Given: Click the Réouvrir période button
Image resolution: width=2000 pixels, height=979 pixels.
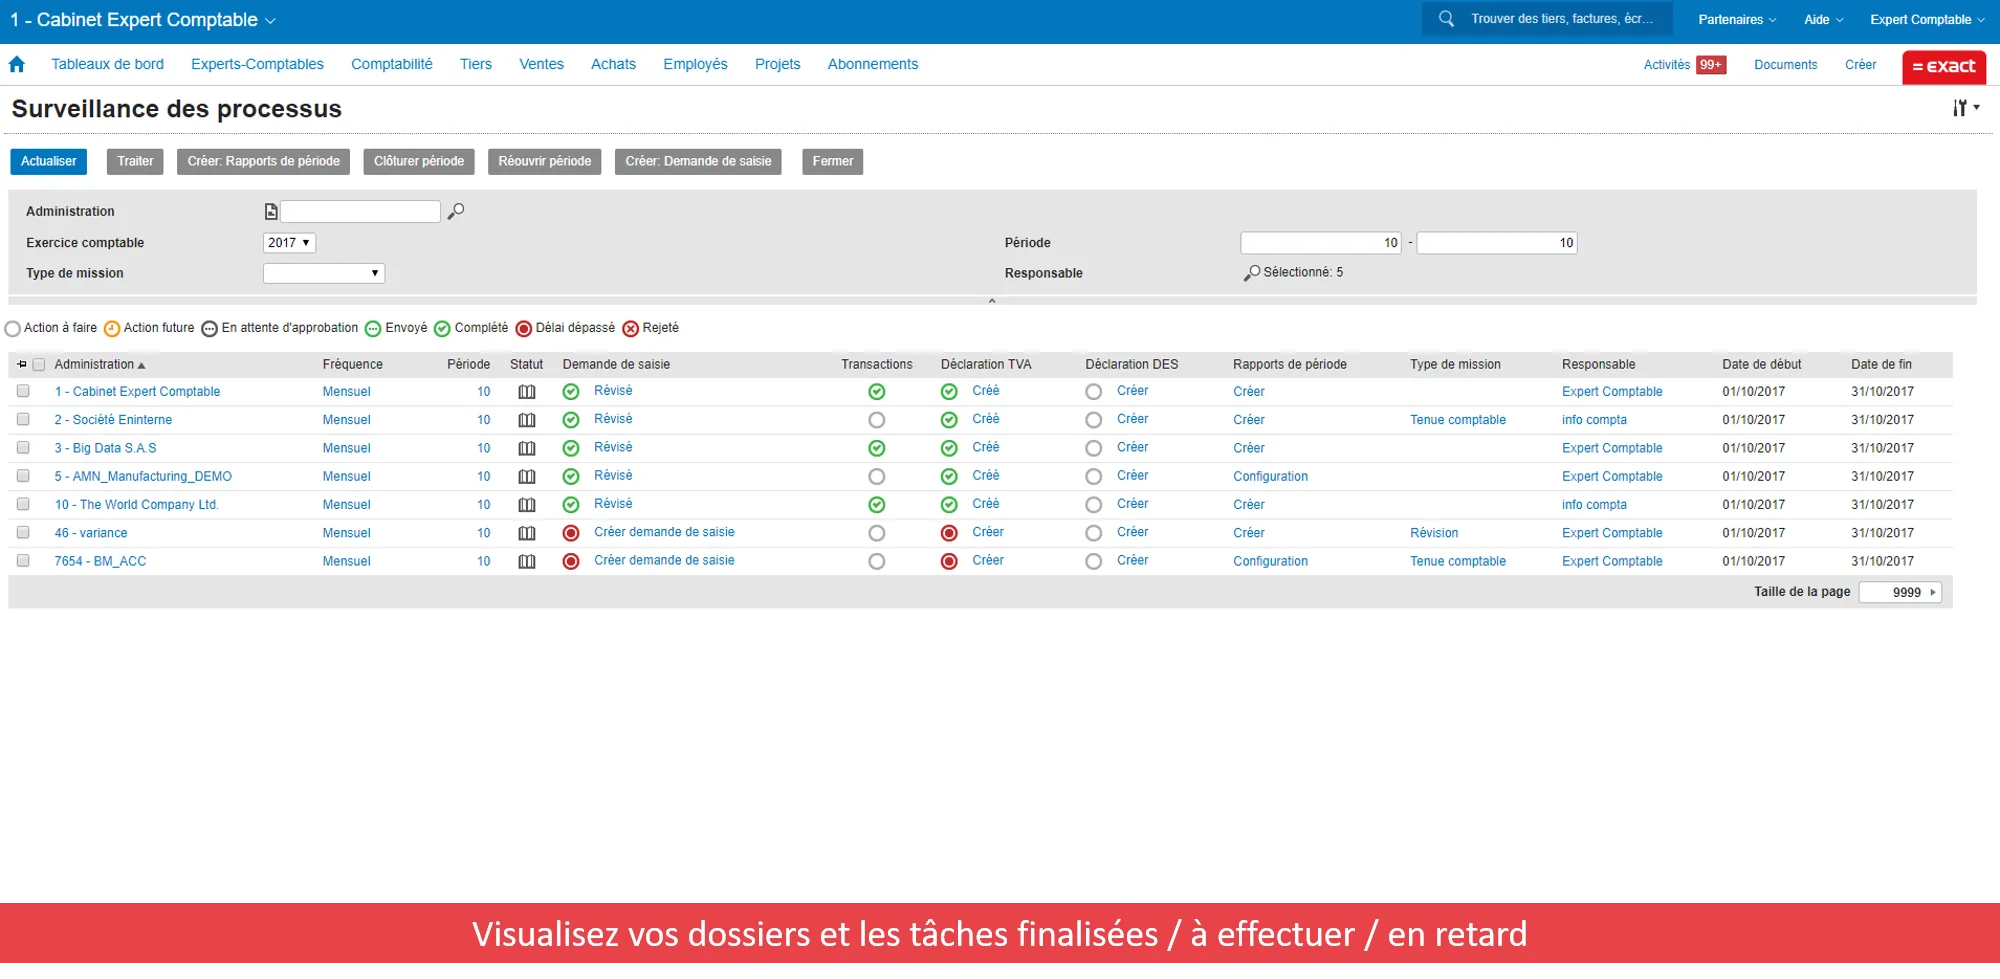Looking at the screenshot, I should coord(545,162).
